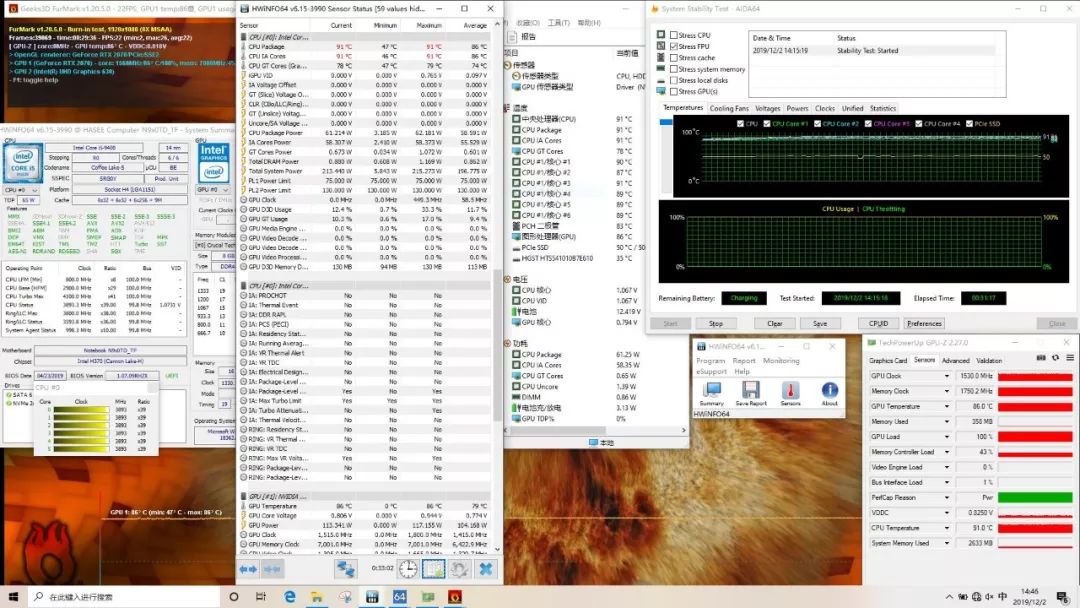Switch to AIDA64 app via taskbar 64 icon
Screen dimensions: 1080x608
[399, 596]
